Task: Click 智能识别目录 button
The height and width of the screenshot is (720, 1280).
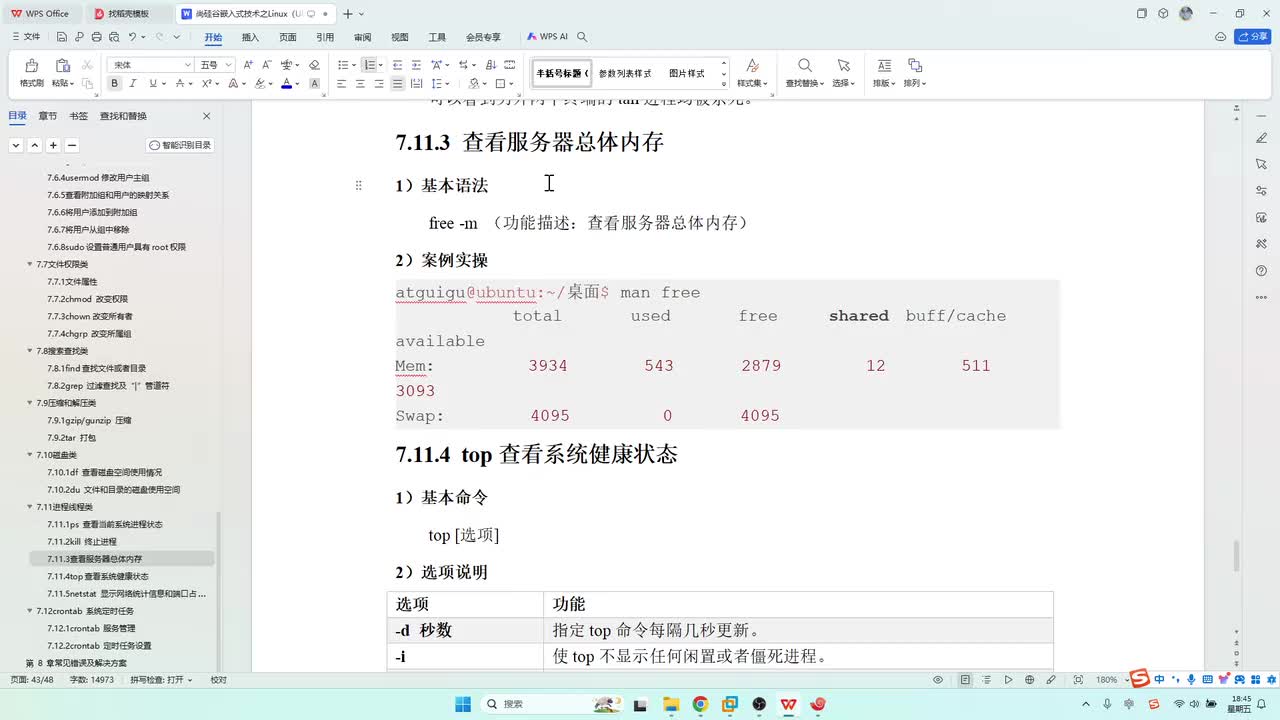Action: (181, 145)
